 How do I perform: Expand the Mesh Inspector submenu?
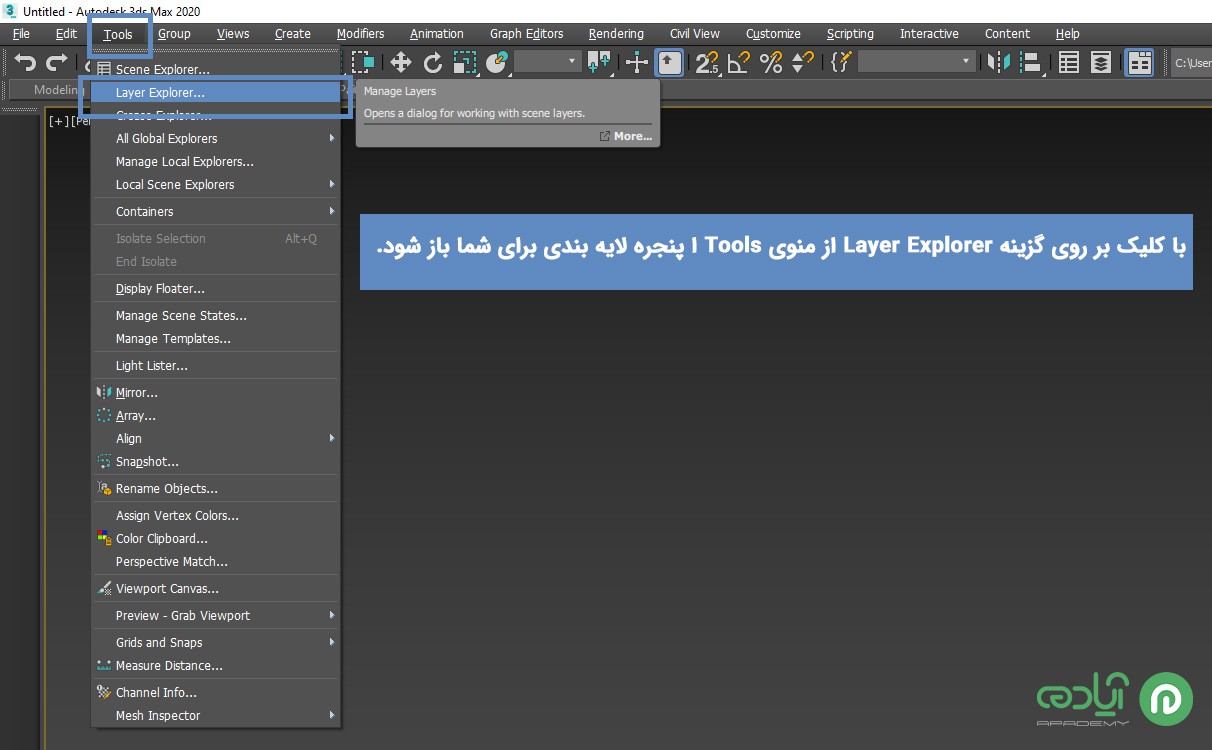[x=216, y=716]
